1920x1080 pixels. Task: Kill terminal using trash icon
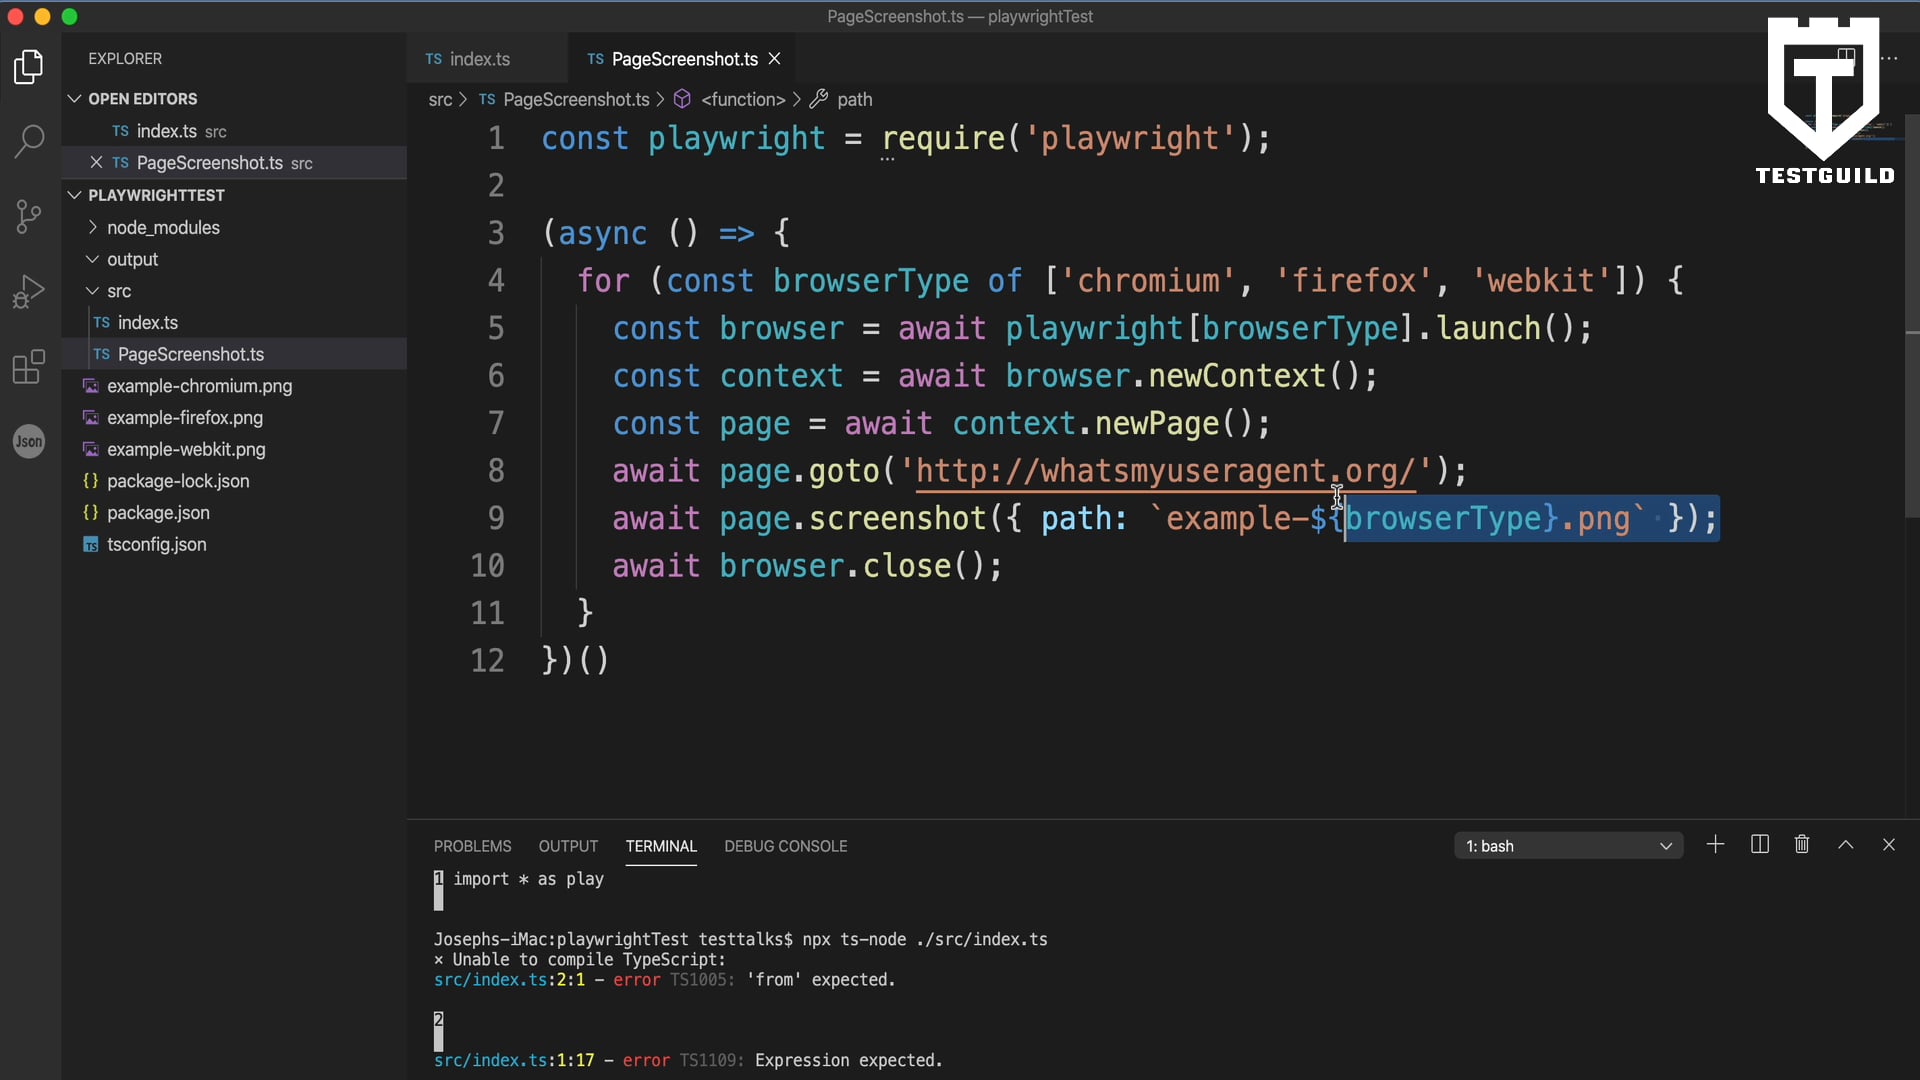[1802, 845]
